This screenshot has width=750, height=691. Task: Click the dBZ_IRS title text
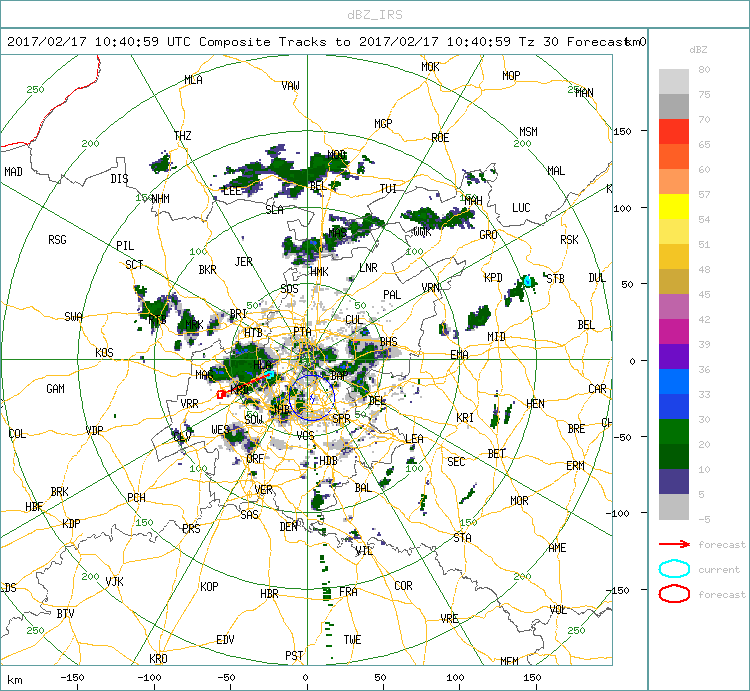coord(375,15)
